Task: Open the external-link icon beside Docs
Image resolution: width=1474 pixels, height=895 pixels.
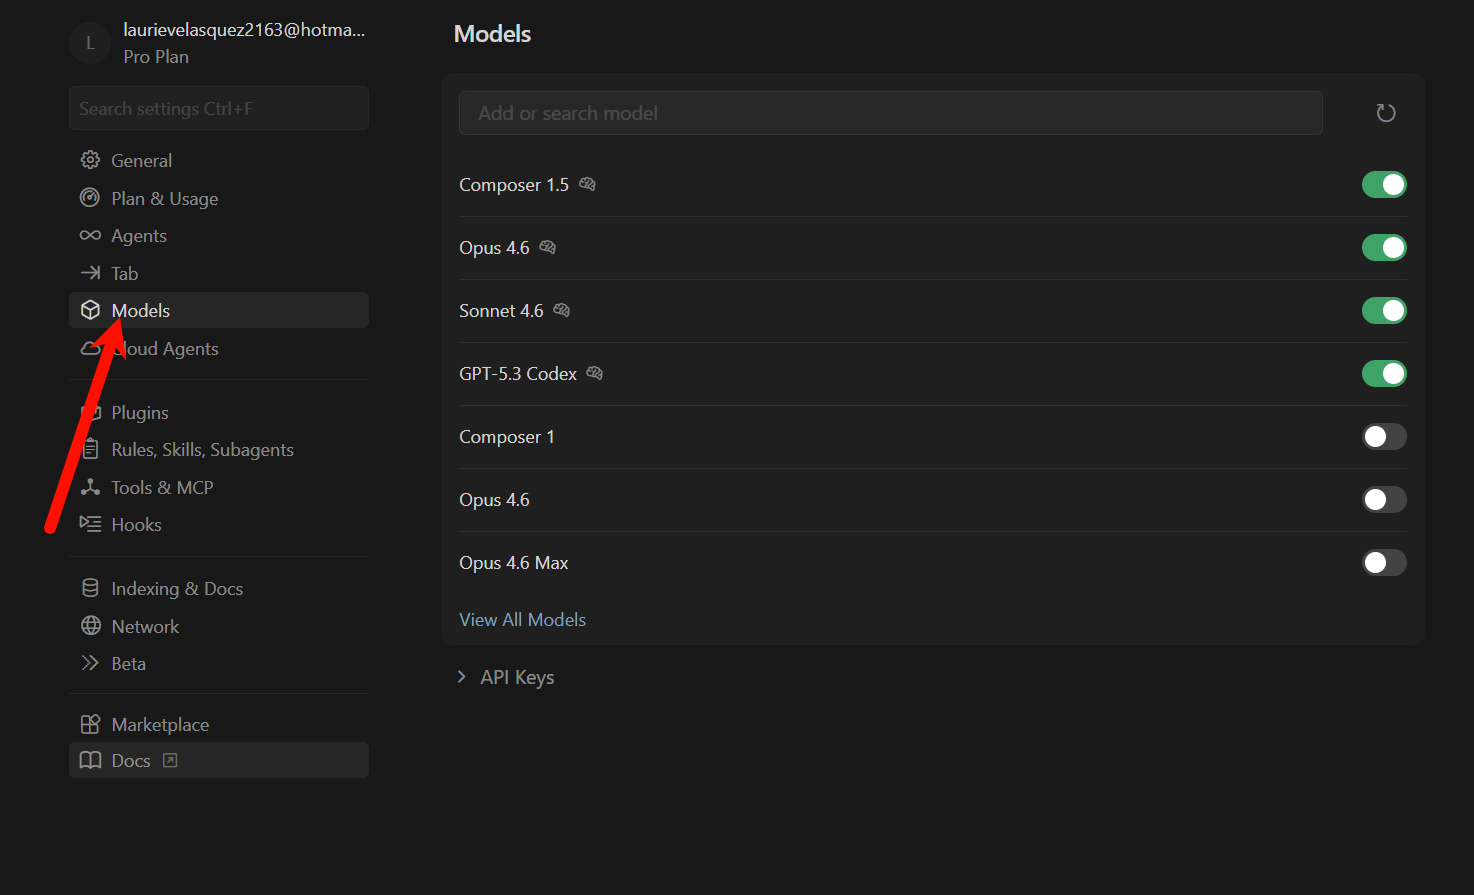Action: (170, 760)
